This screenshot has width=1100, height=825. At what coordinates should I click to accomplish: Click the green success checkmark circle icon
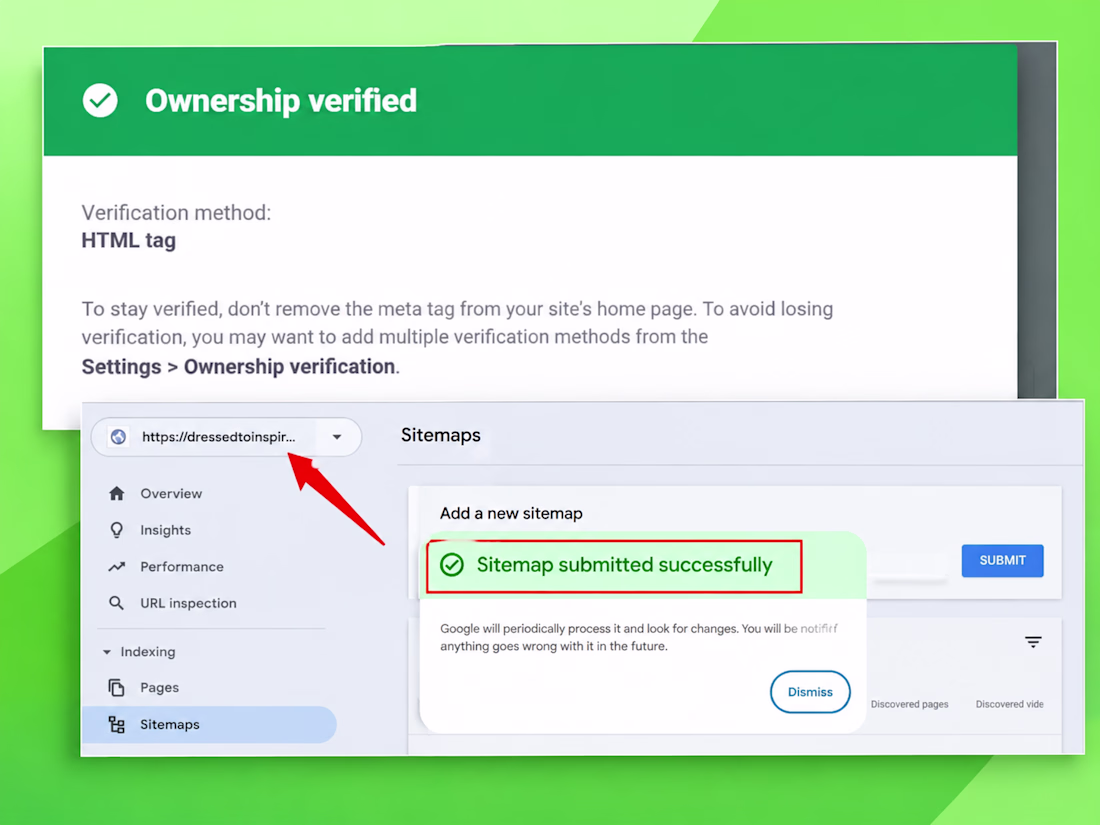tap(452, 565)
